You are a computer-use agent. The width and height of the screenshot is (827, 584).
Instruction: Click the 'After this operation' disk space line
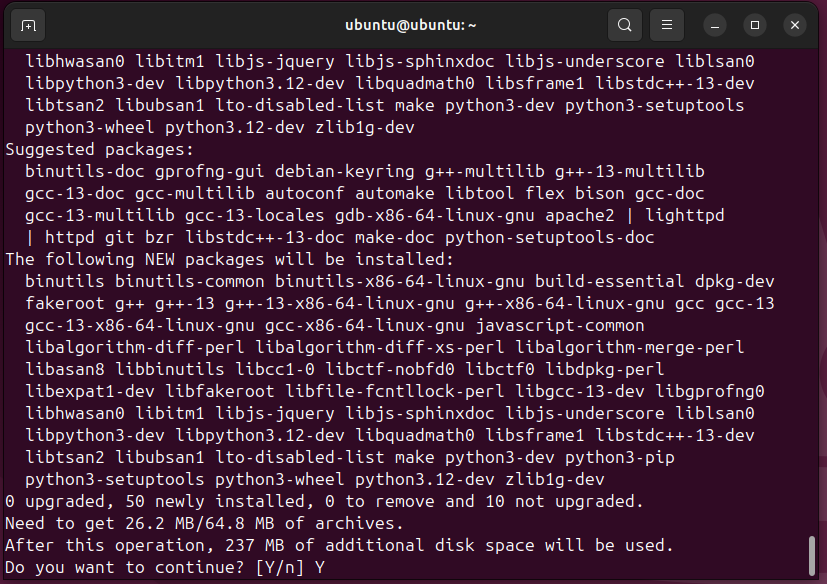click(x=340, y=545)
